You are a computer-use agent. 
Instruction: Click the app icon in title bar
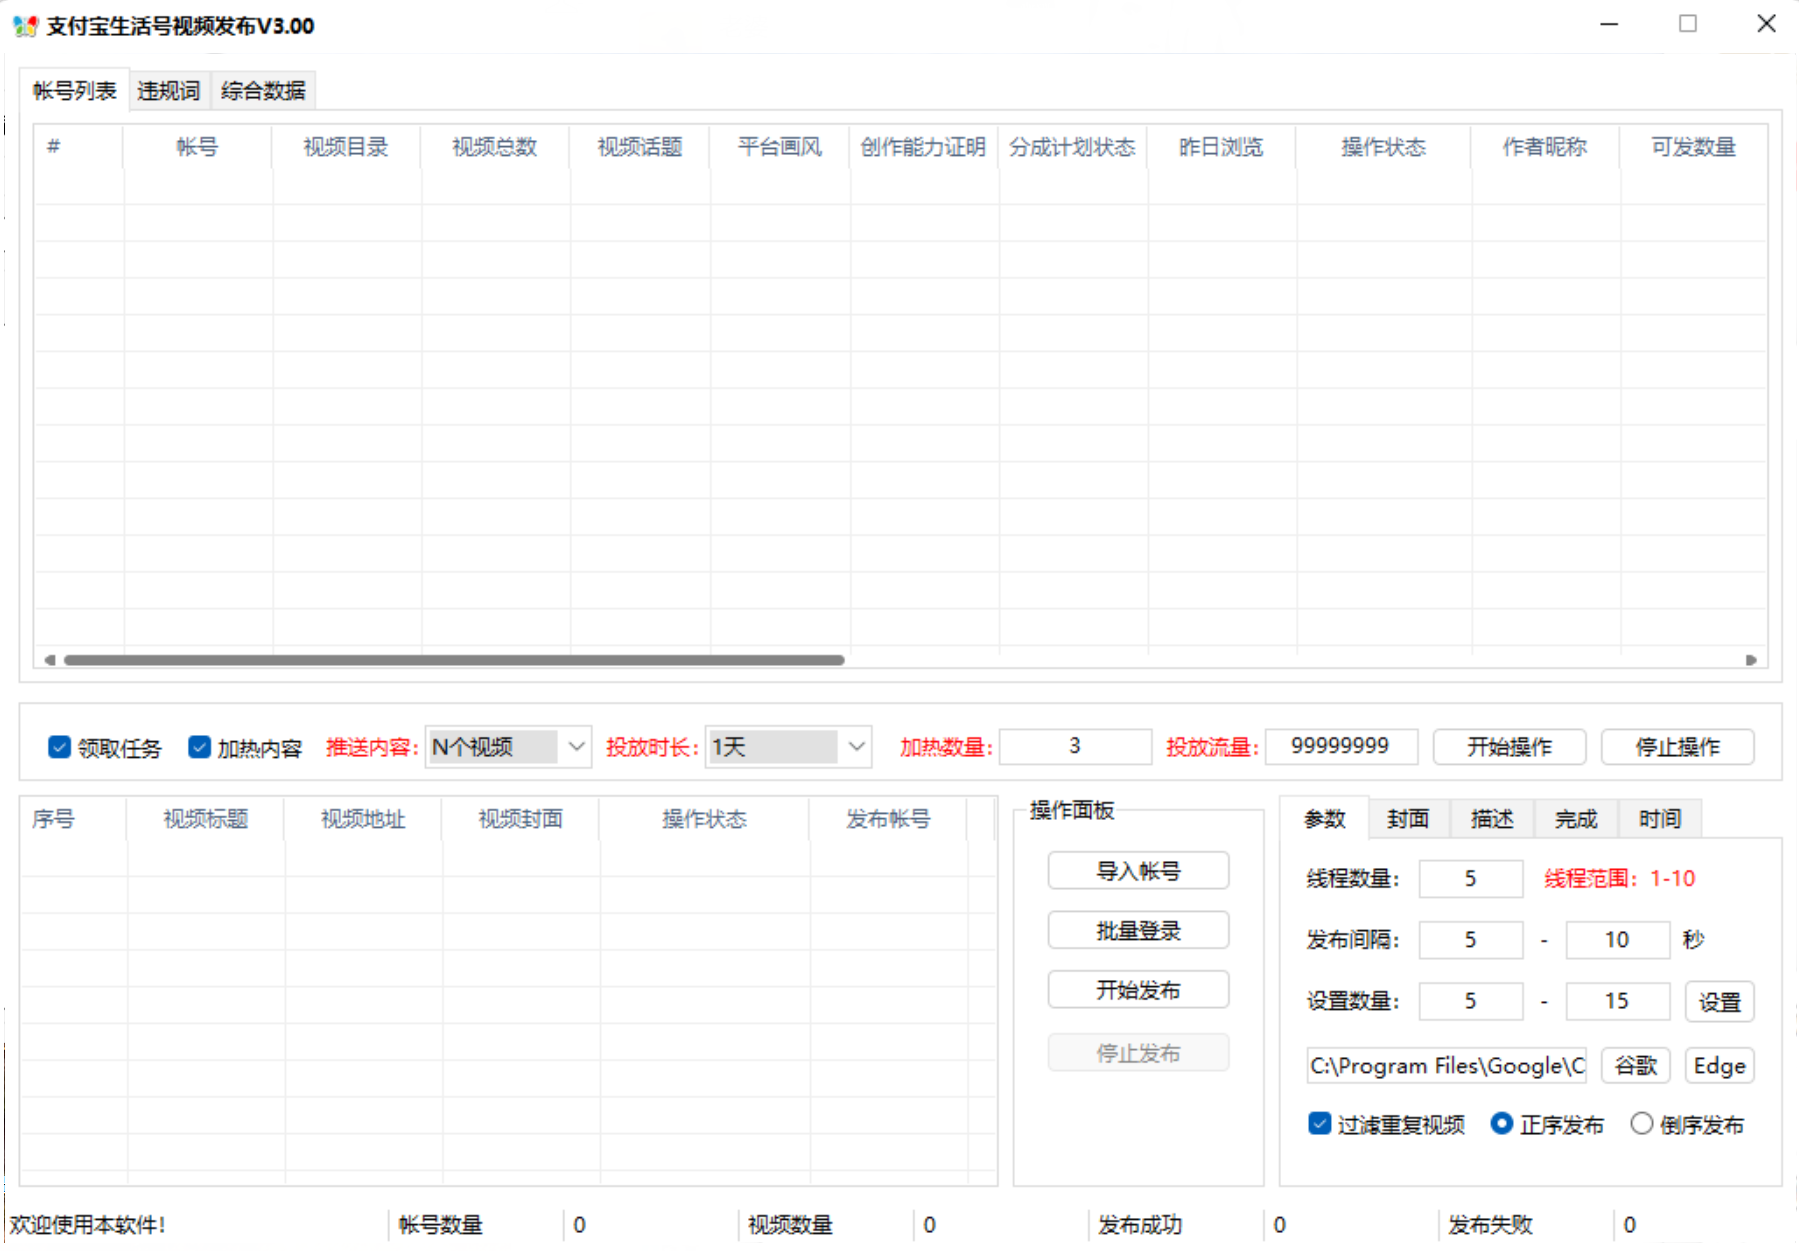point(25,26)
